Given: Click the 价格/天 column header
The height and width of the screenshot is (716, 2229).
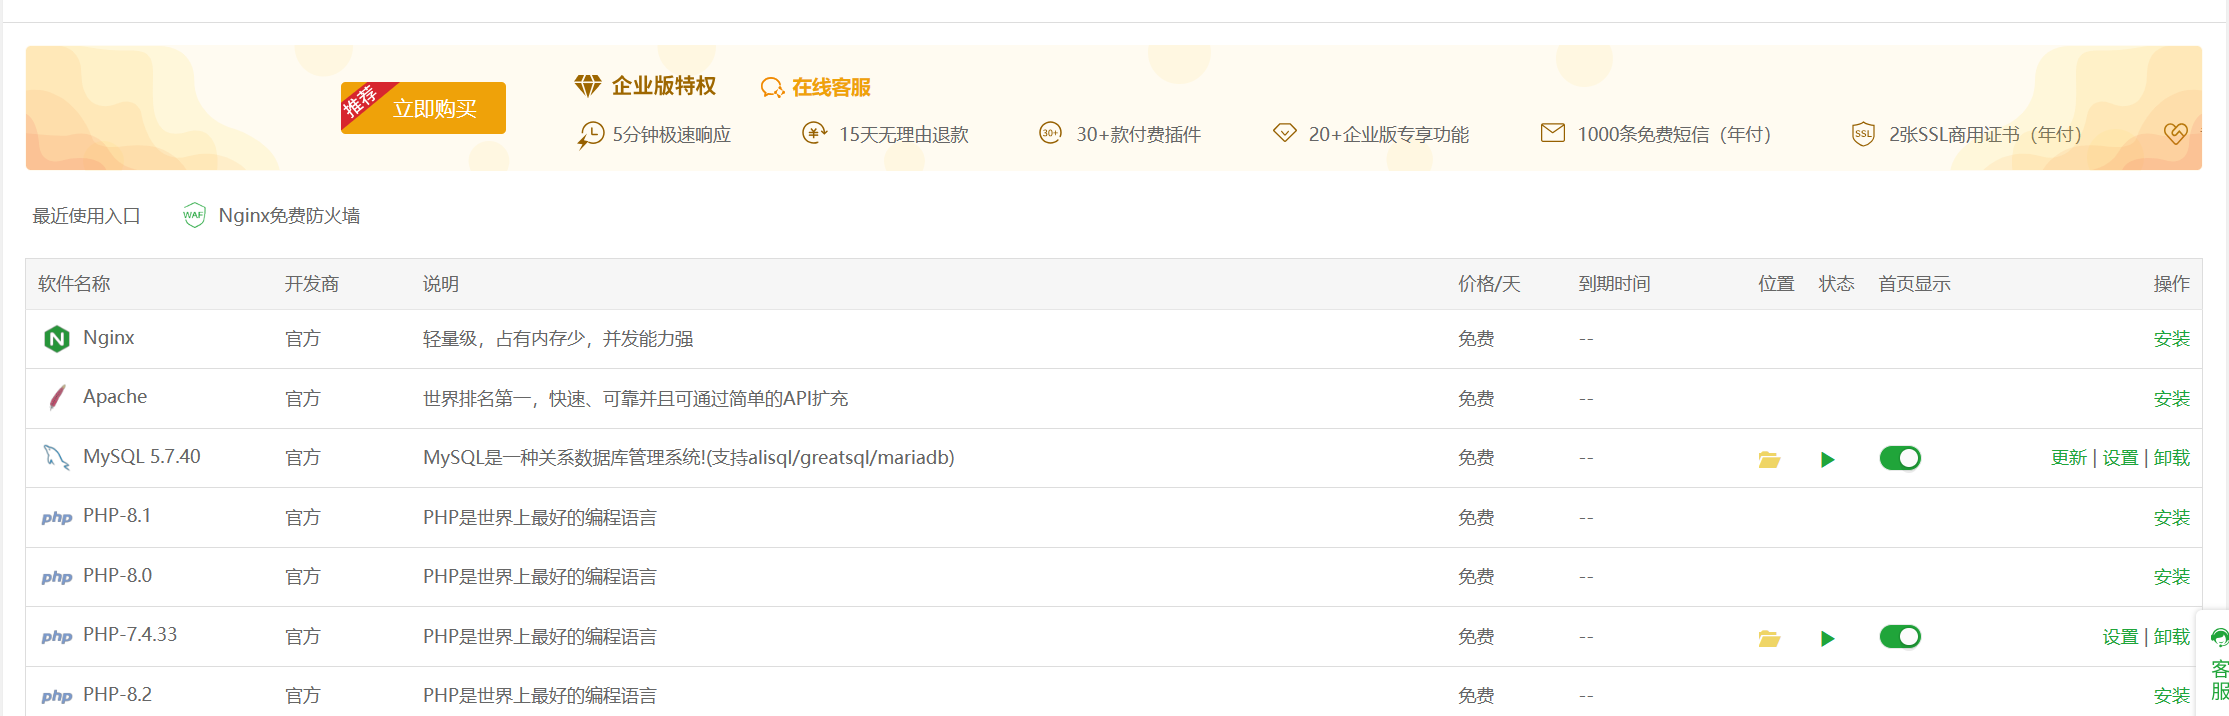Looking at the screenshot, I should pos(1489,284).
